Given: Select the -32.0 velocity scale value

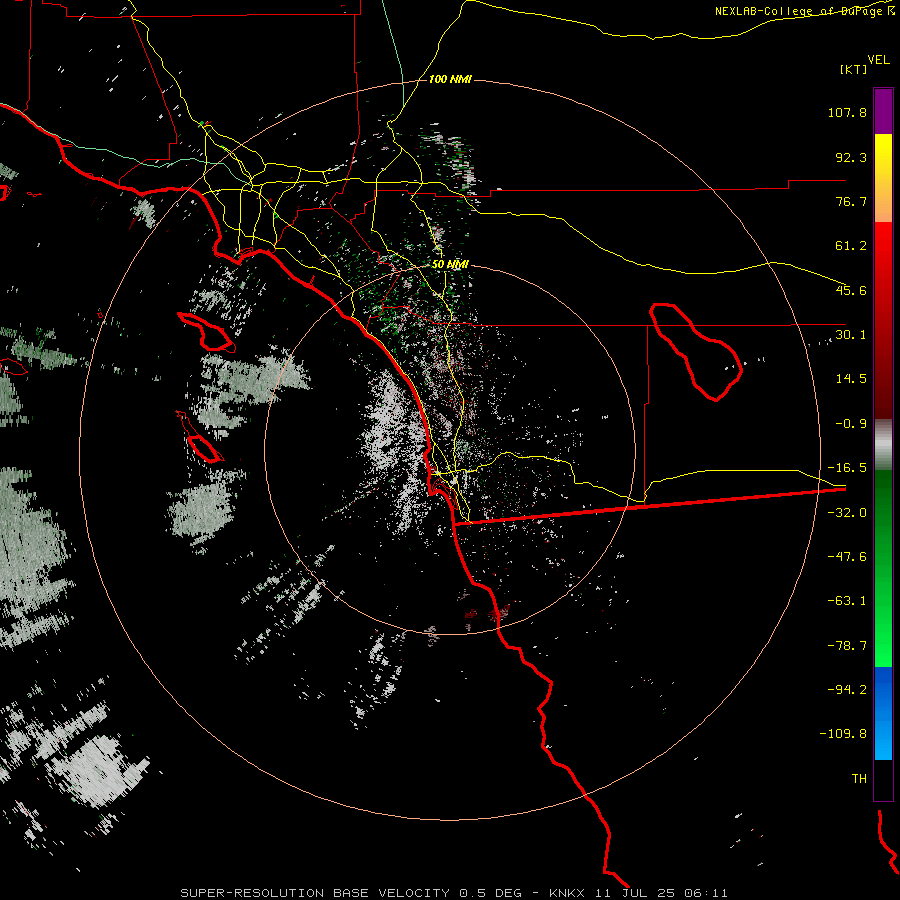Looking at the screenshot, I should pos(847,513).
